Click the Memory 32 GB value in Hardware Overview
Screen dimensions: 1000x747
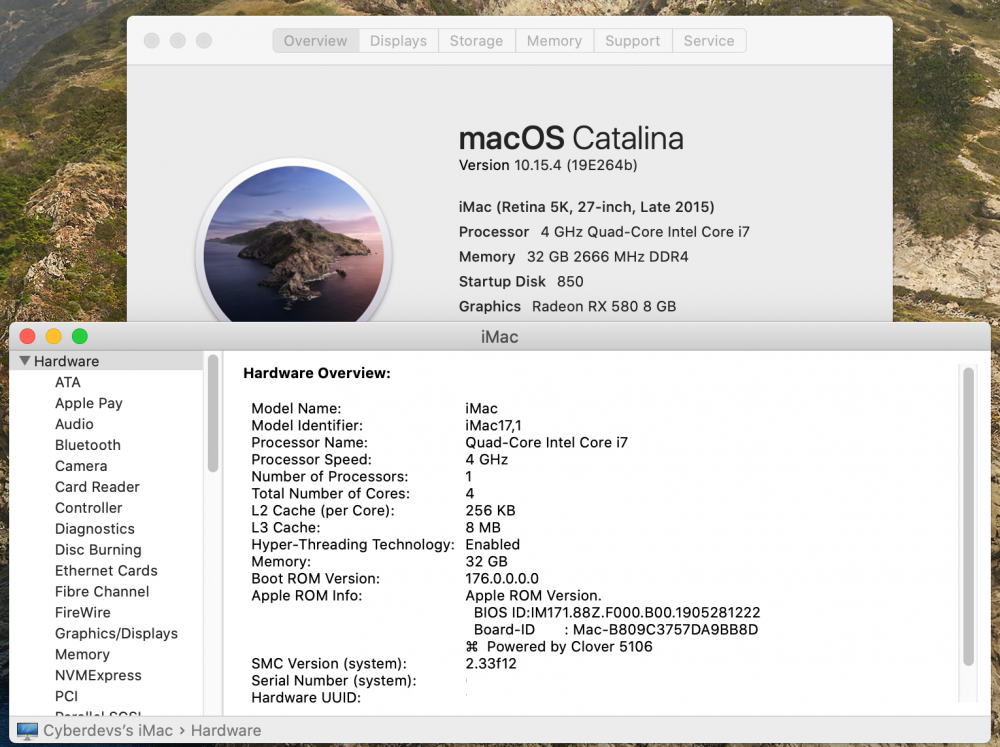tap(487, 561)
